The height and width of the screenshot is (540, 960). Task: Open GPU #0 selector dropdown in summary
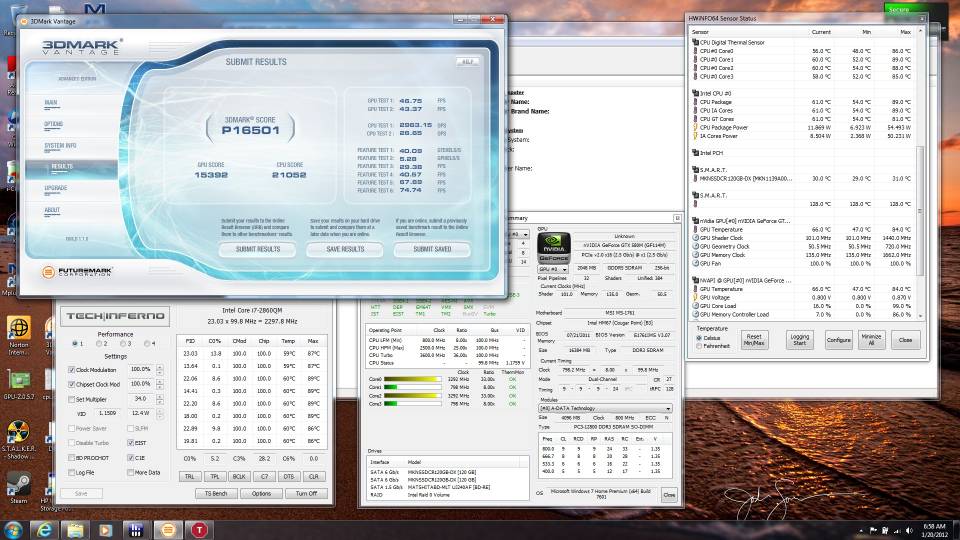tap(552, 269)
